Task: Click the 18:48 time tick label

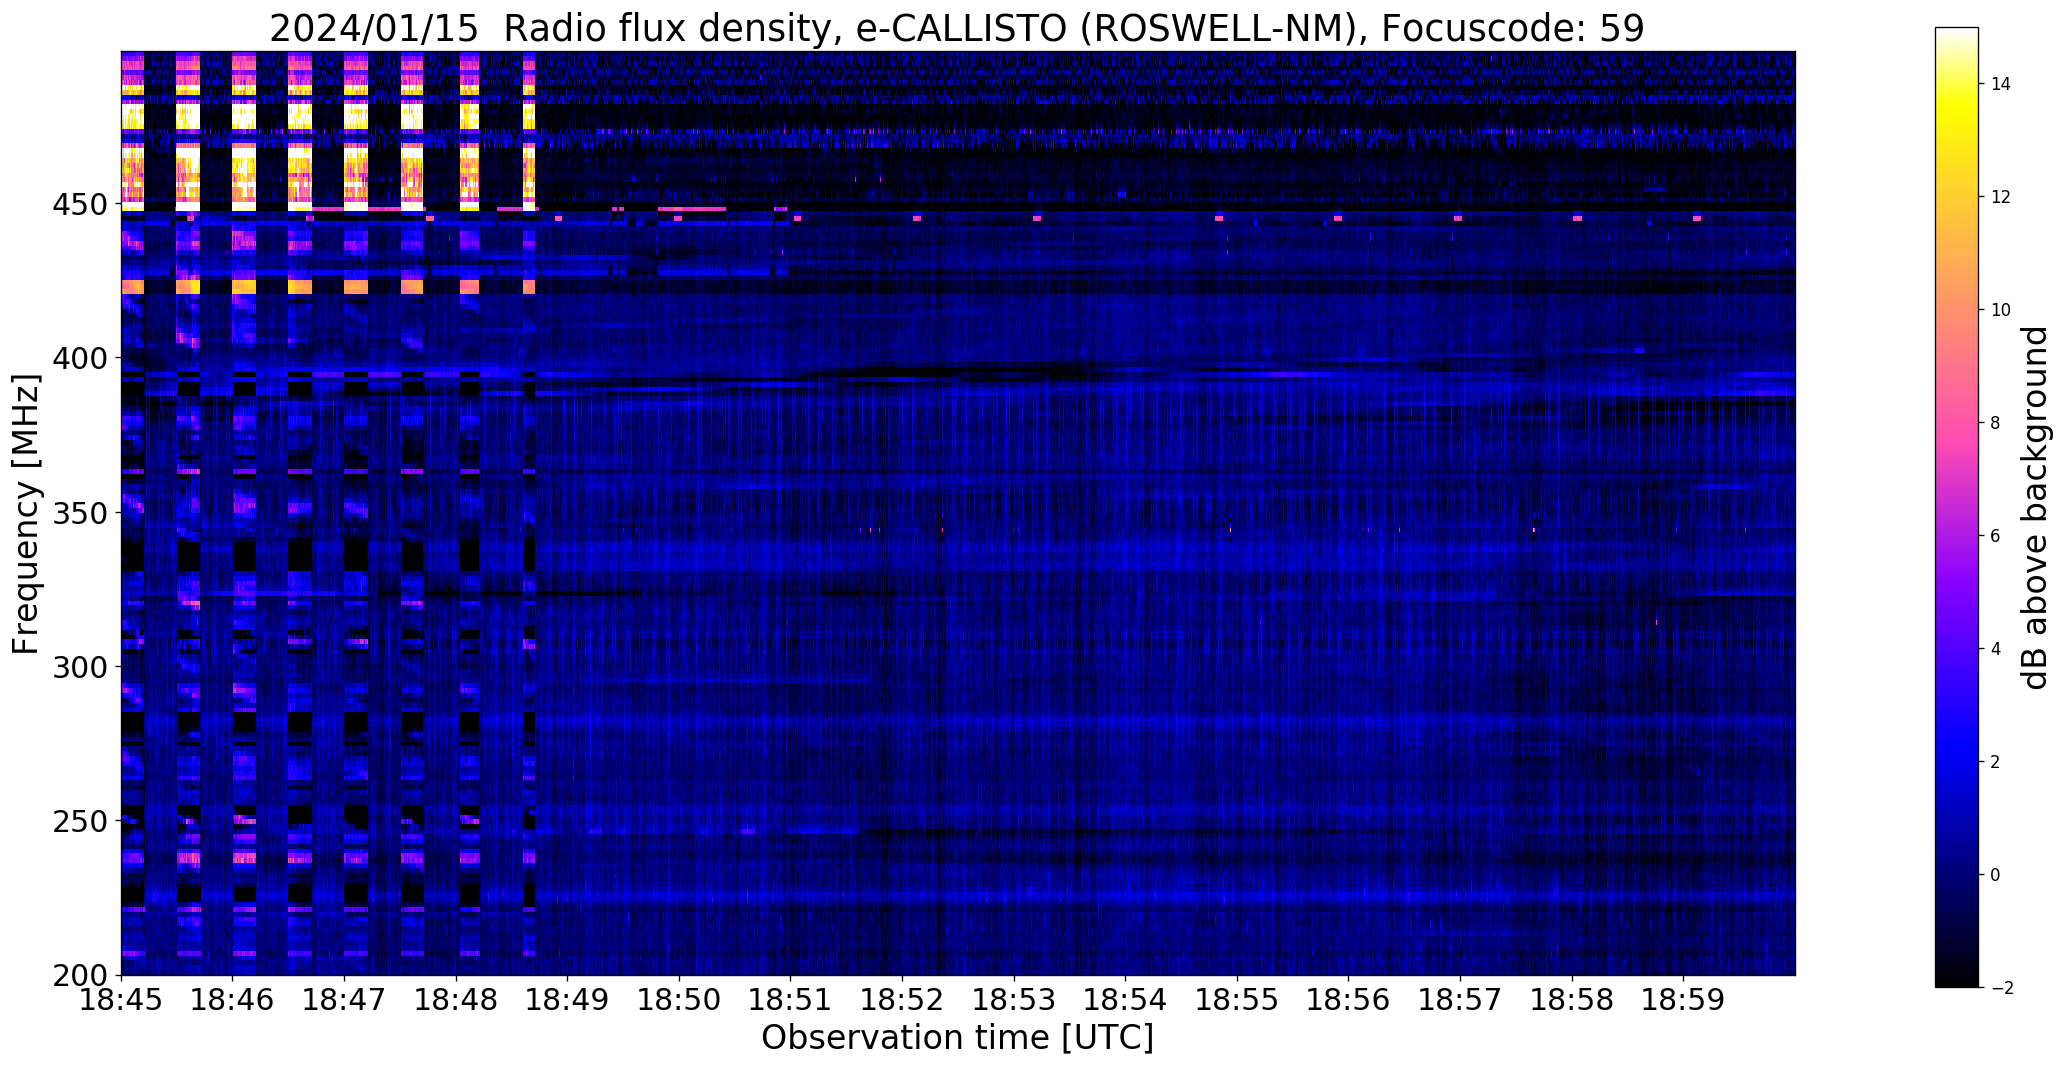Action: [x=457, y=999]
